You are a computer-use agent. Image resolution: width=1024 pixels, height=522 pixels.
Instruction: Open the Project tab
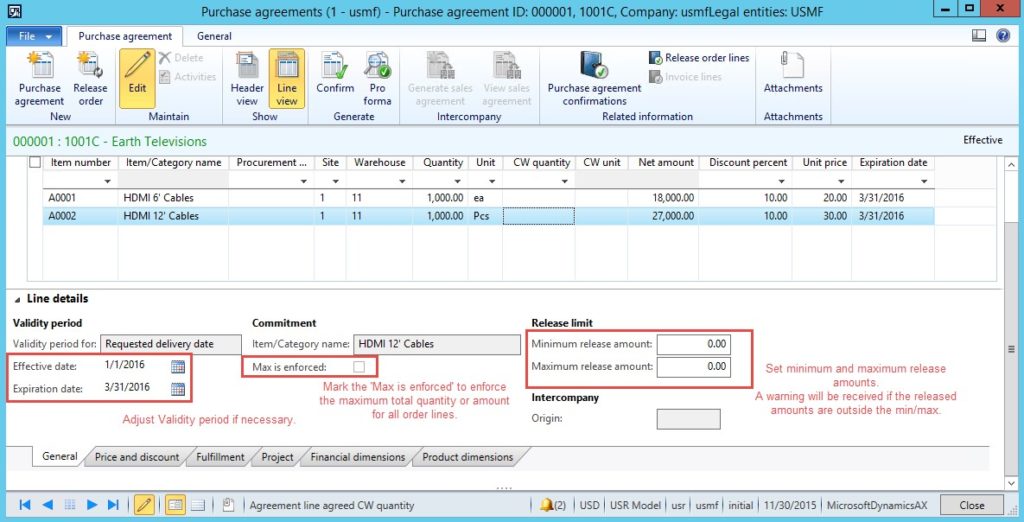278,457
